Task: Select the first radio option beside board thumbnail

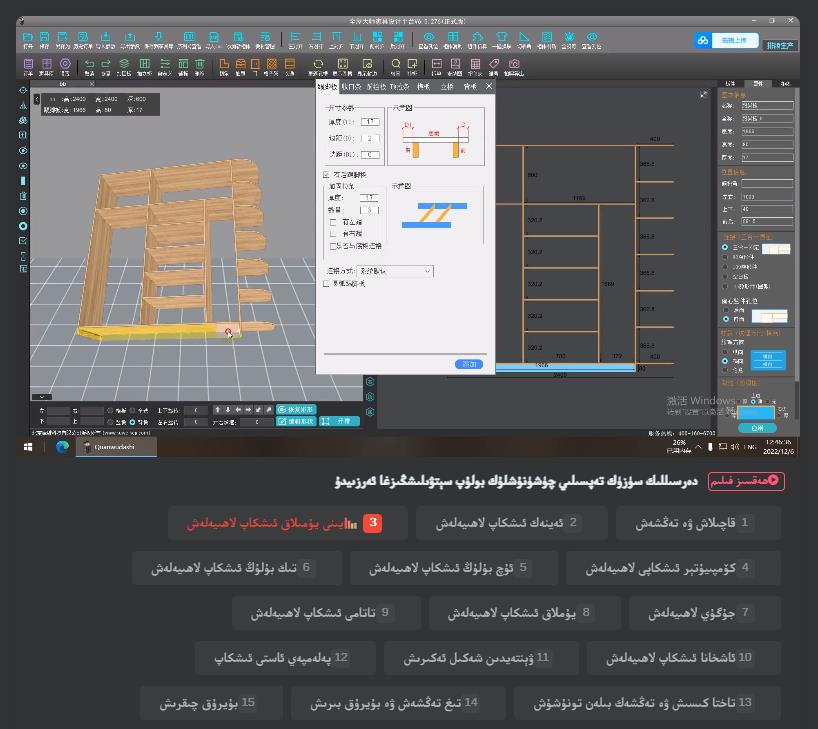Action: [725, 247]
